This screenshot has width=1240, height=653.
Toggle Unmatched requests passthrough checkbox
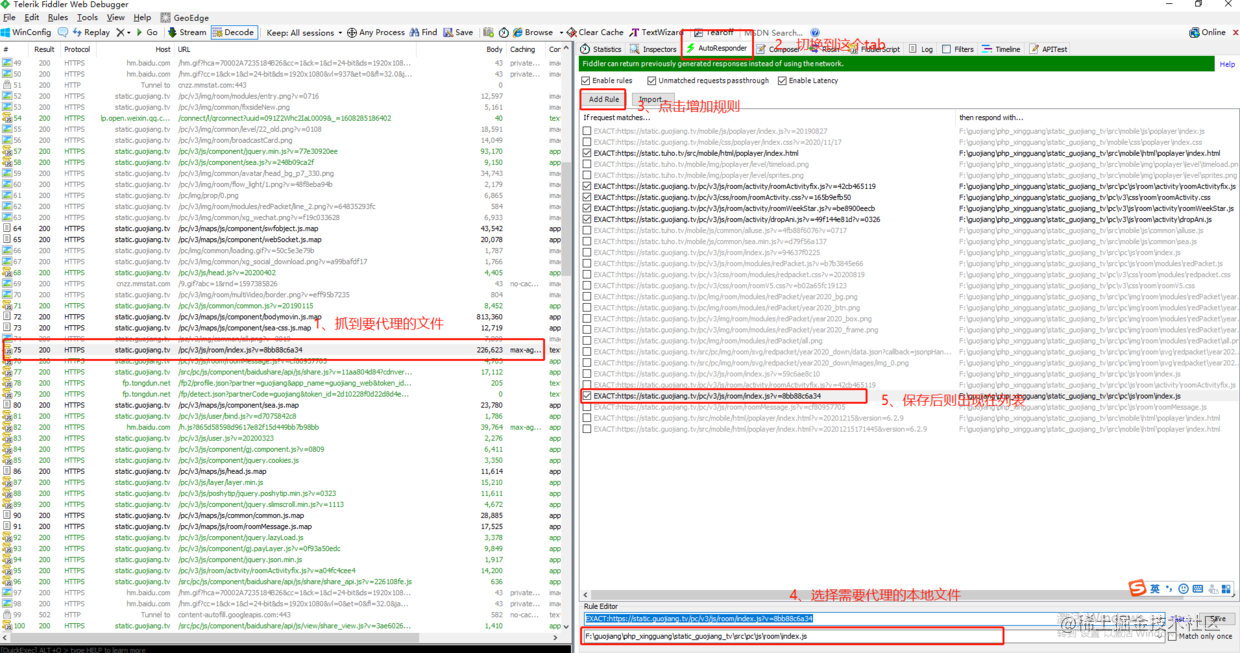(x=652, y=81)
